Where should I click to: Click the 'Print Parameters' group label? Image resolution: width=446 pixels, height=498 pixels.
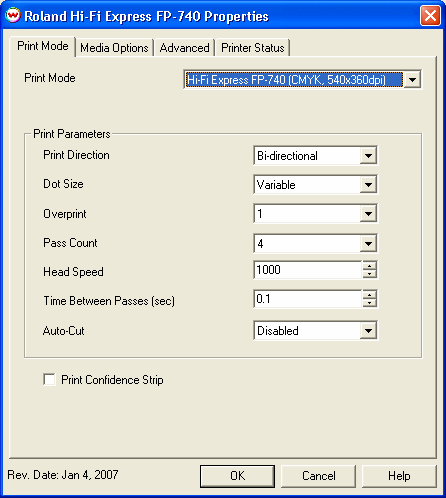(x=72, y=134)
